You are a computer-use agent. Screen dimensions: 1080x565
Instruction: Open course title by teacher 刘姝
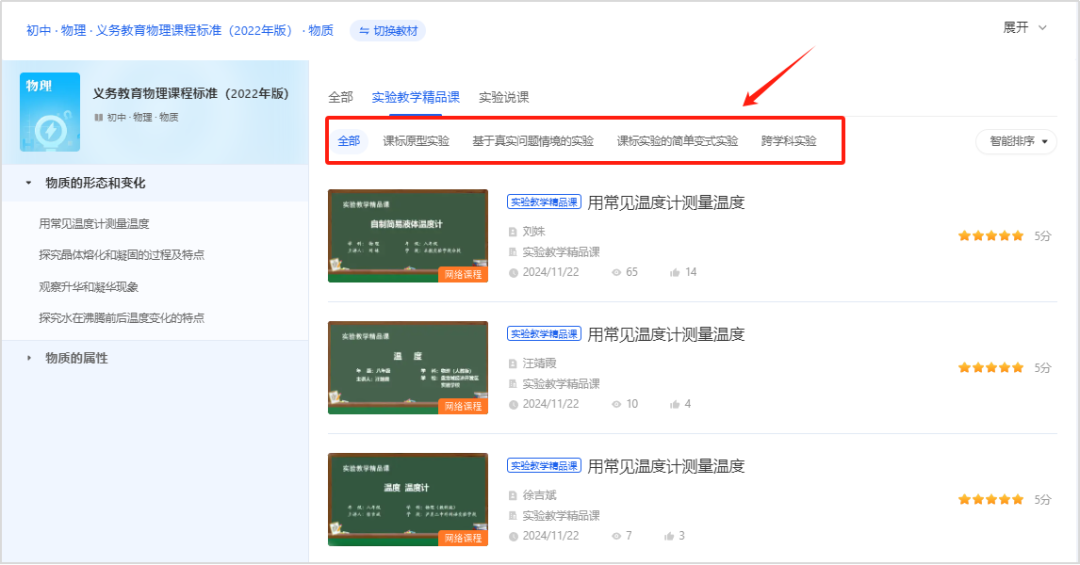665,203
